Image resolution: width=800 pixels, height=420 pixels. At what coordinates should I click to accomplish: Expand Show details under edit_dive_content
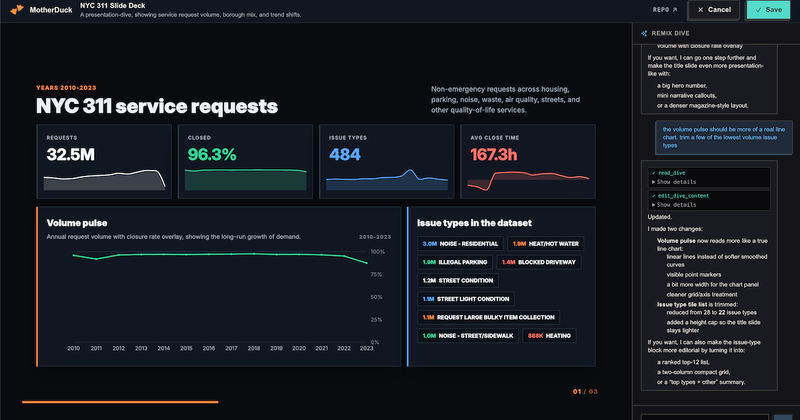click(674, 205)
